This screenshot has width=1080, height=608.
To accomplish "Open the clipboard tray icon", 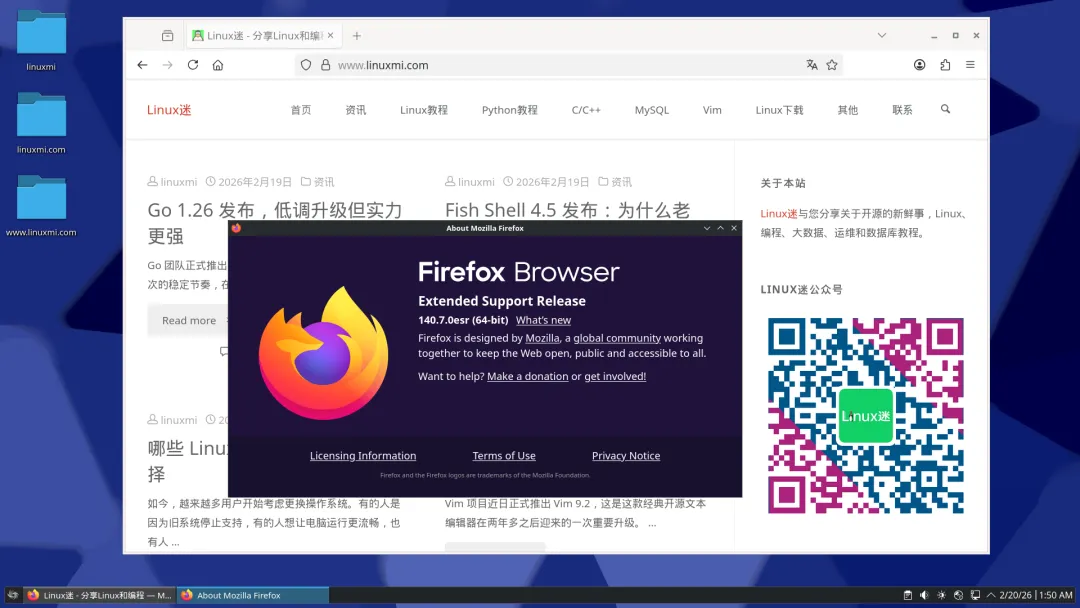I will tap(908, 595).
